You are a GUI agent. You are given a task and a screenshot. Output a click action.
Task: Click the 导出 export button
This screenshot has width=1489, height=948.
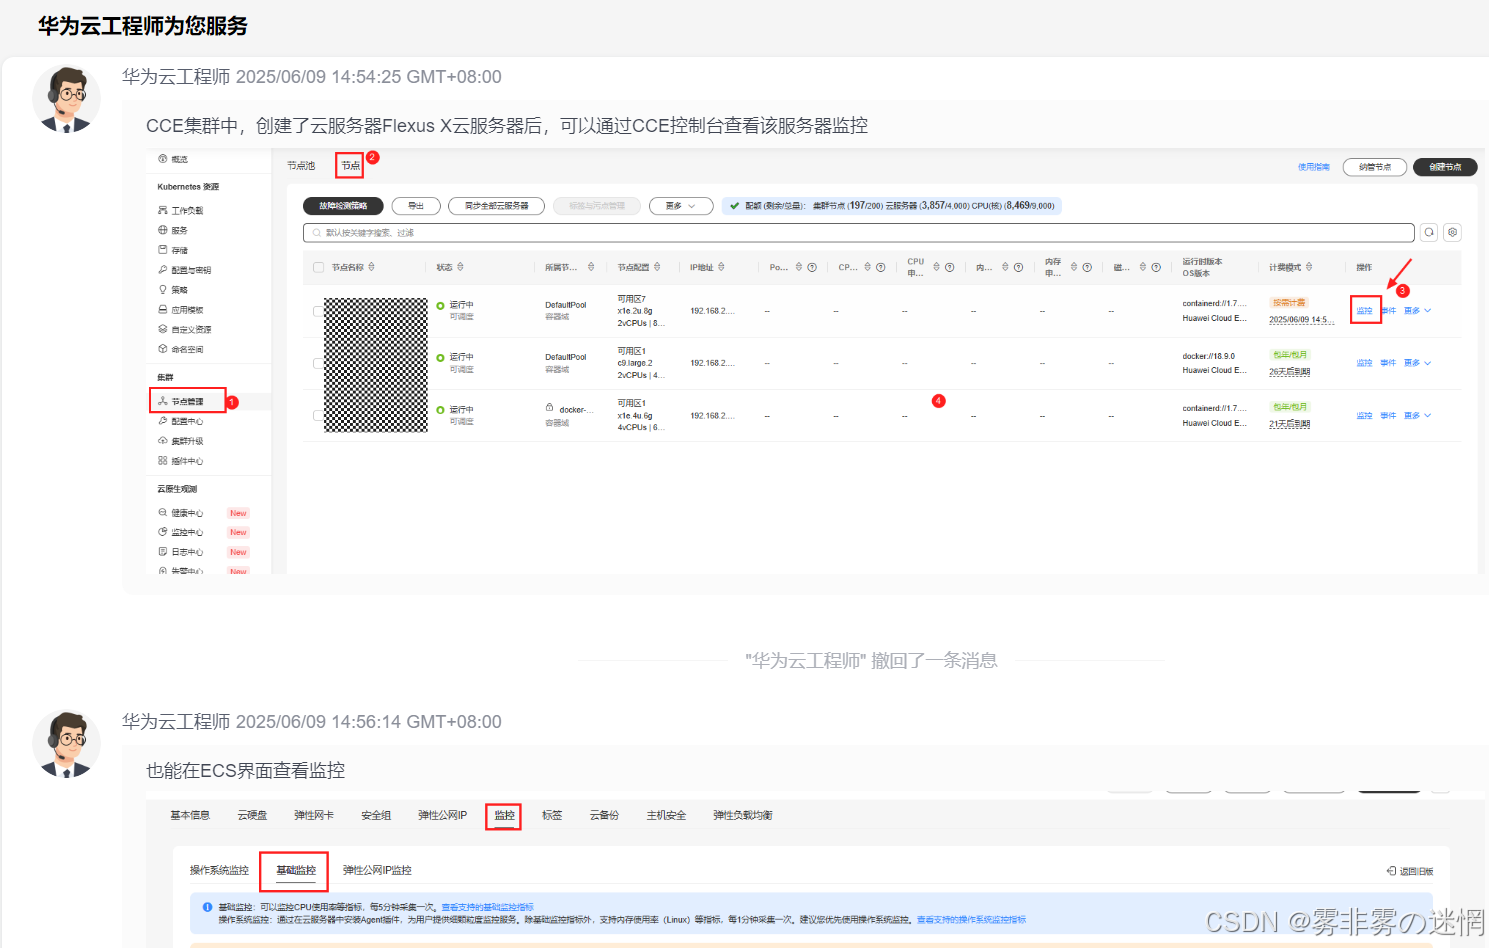(x=416, y=206)
